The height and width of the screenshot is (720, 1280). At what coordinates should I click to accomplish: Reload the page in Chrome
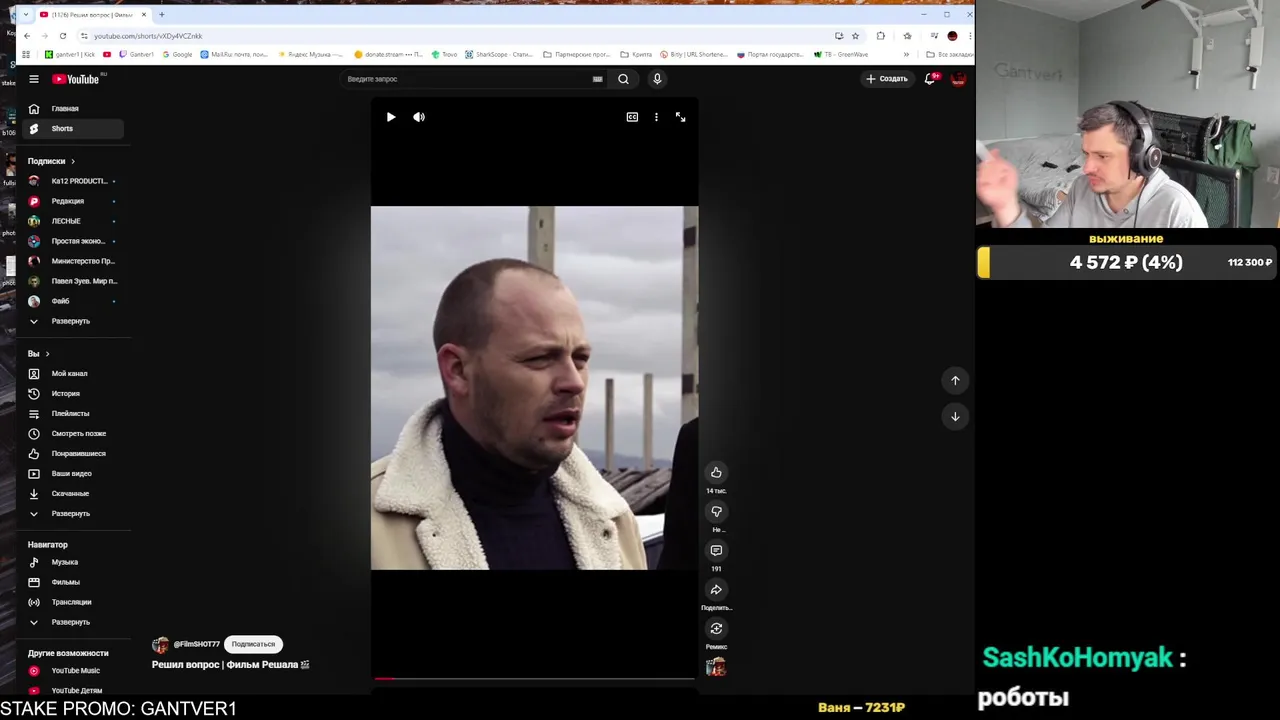pyautogui.click(x=63, y=36)
